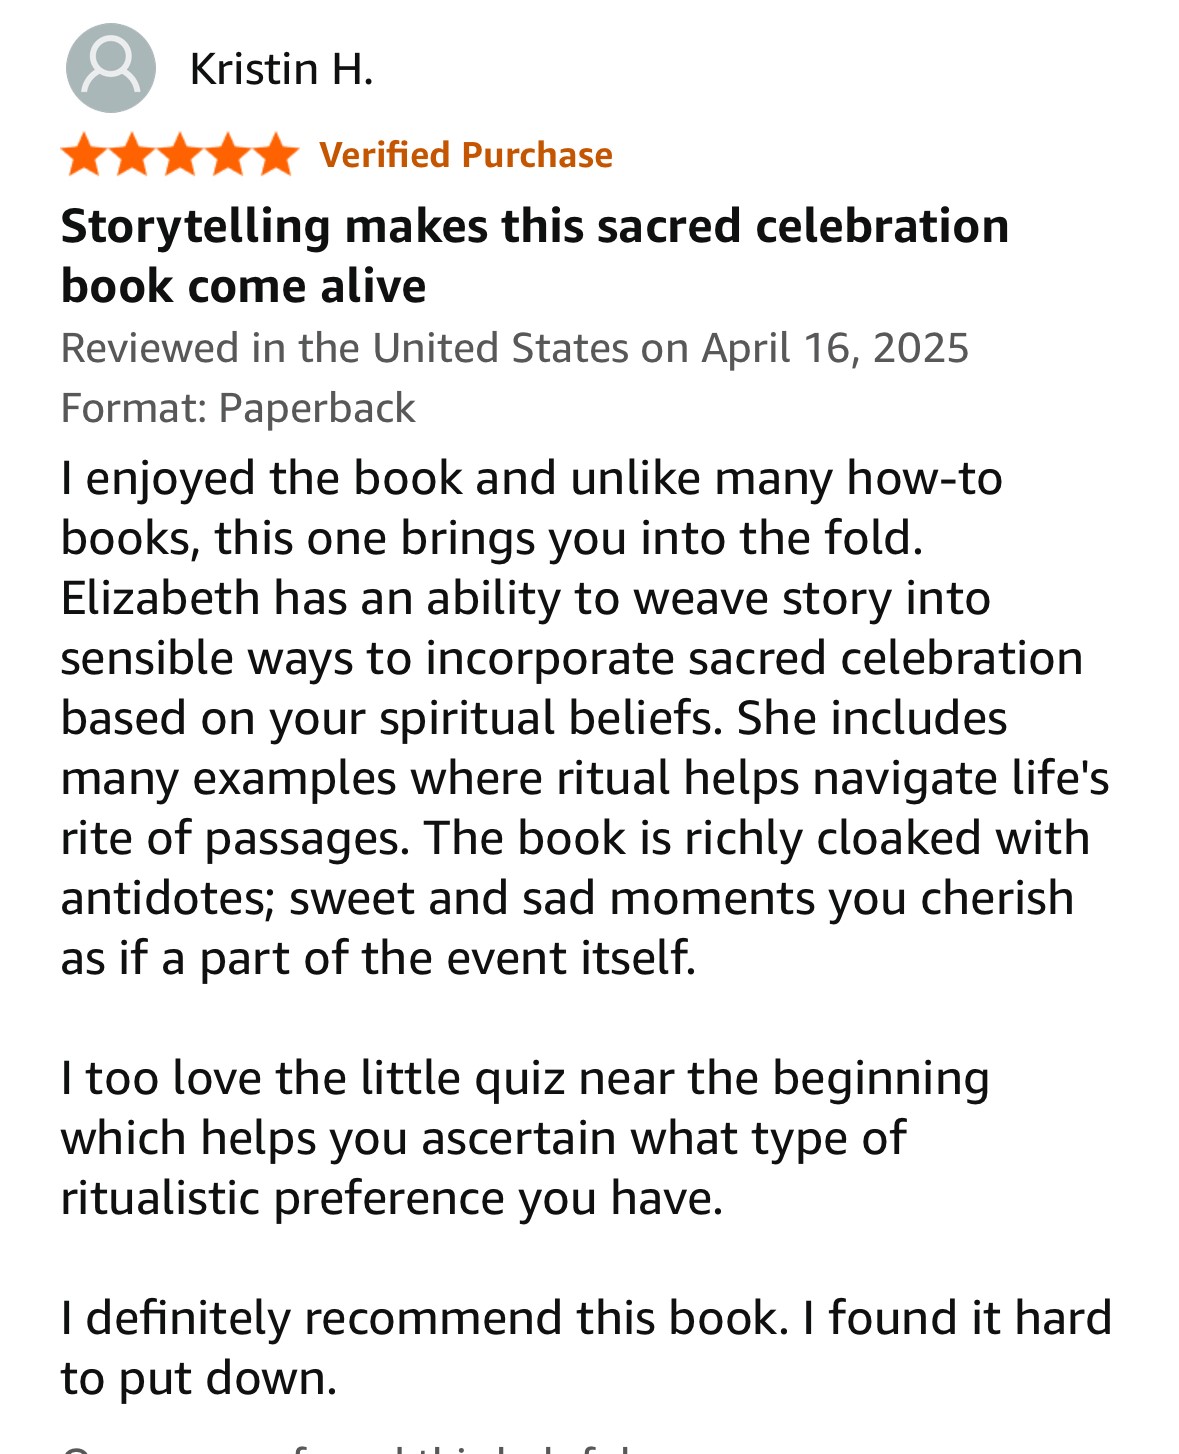Open the review title starting with "Storytelling makes"
The image size is (1179, 1454).
pyautogui.click(x=534, y=255)
